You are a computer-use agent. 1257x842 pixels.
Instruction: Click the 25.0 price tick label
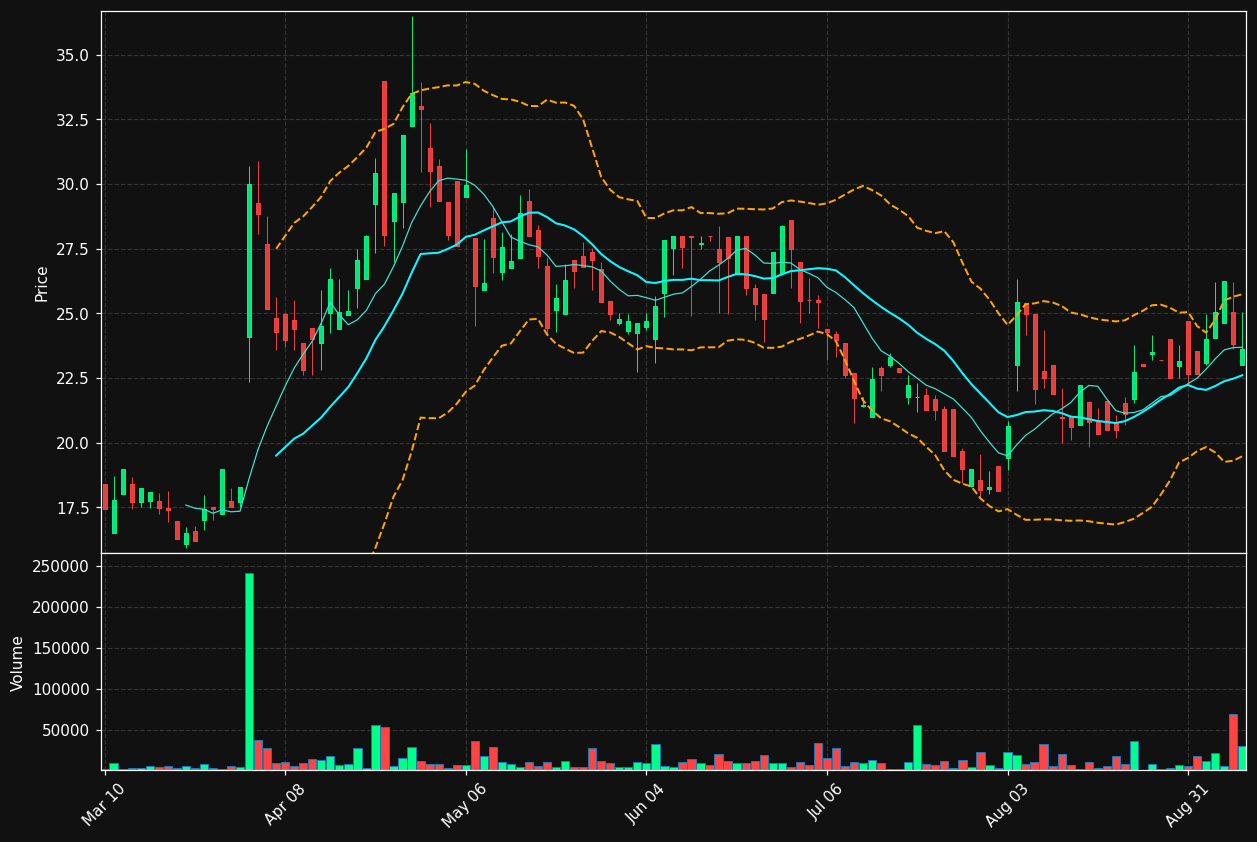[71, 314]
